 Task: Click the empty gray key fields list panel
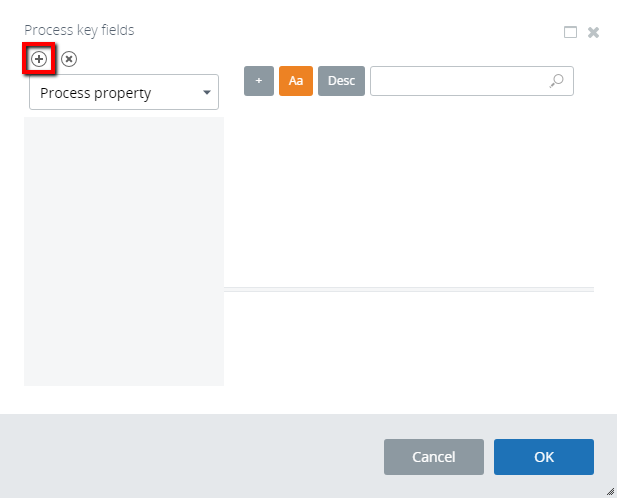tap(124, 250)
